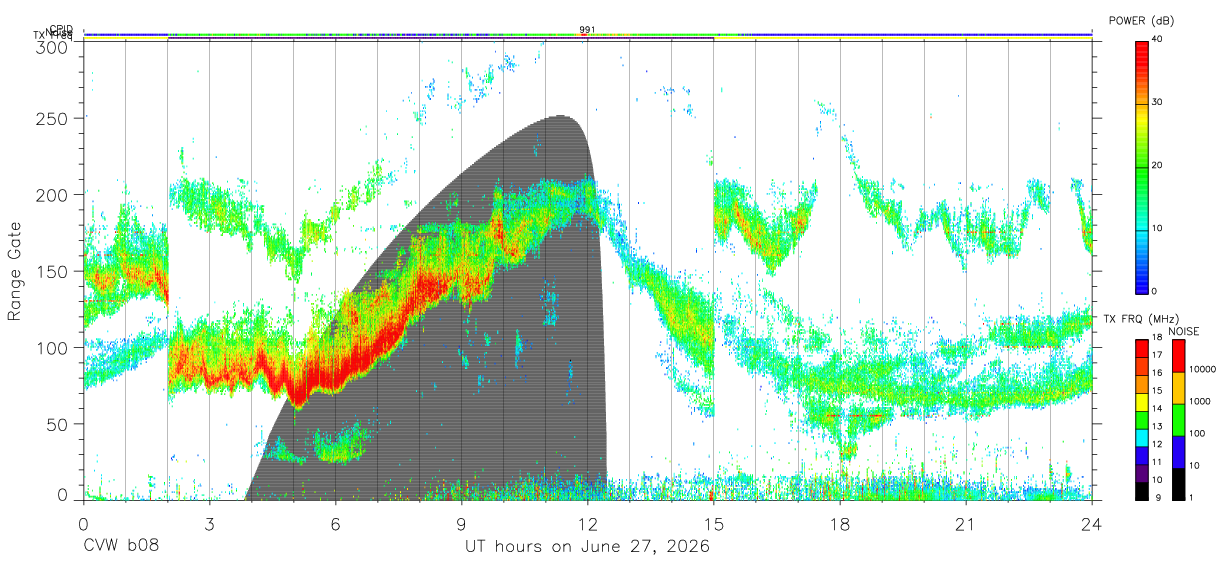This screenshot has height=567, width=1228.
Task: Click the 14 label on the TX FRQ scale
Action: click(1158, 409)
